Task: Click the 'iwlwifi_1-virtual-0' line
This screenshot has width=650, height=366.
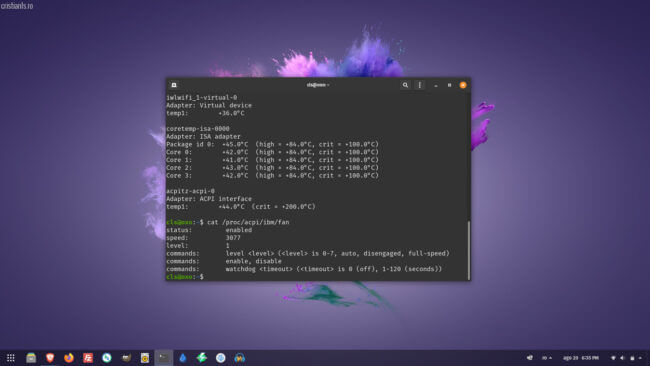Action: point(201,97)
